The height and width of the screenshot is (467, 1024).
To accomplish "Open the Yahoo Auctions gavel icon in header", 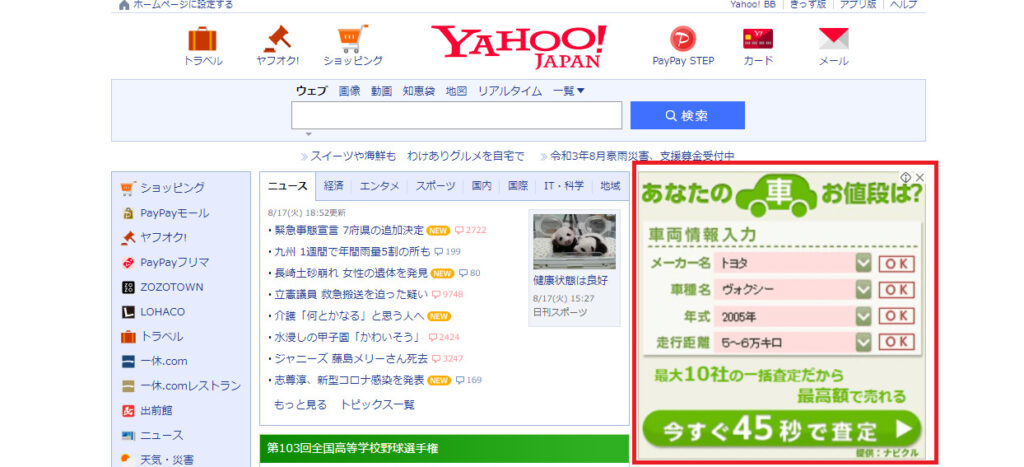I will [x=278, y=39].
